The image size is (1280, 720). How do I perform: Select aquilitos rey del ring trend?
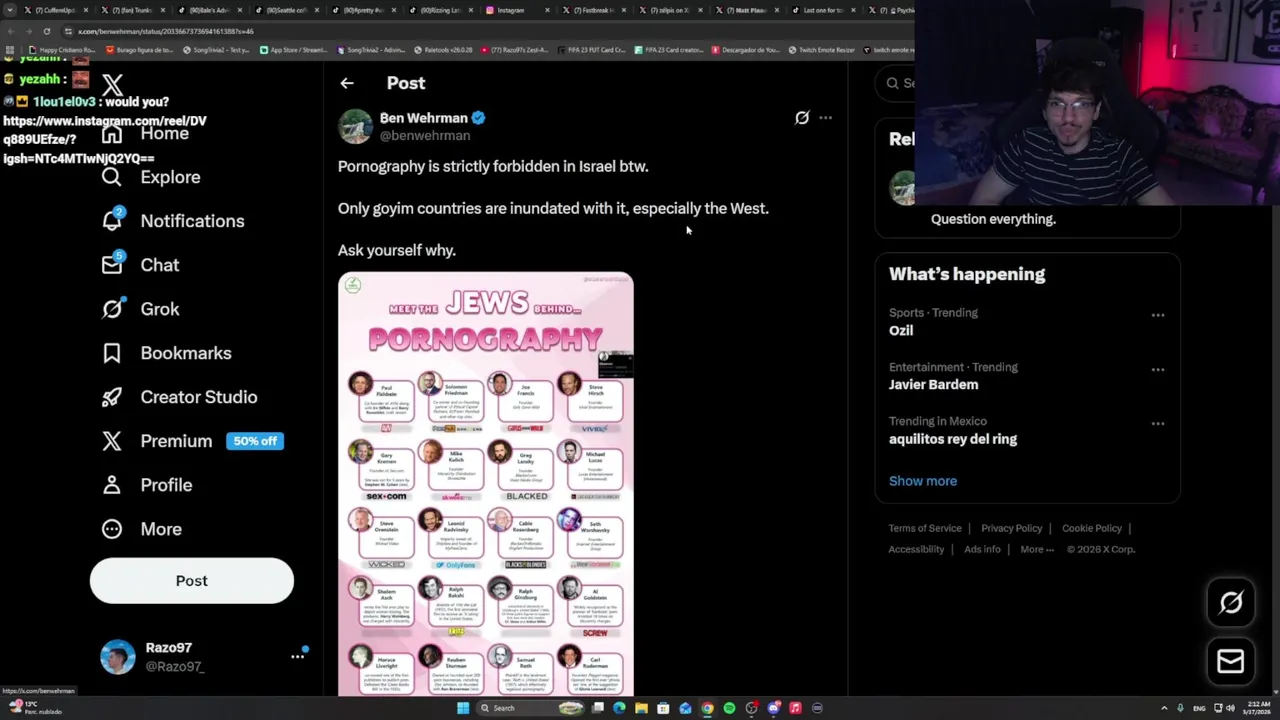click(953, 439)
